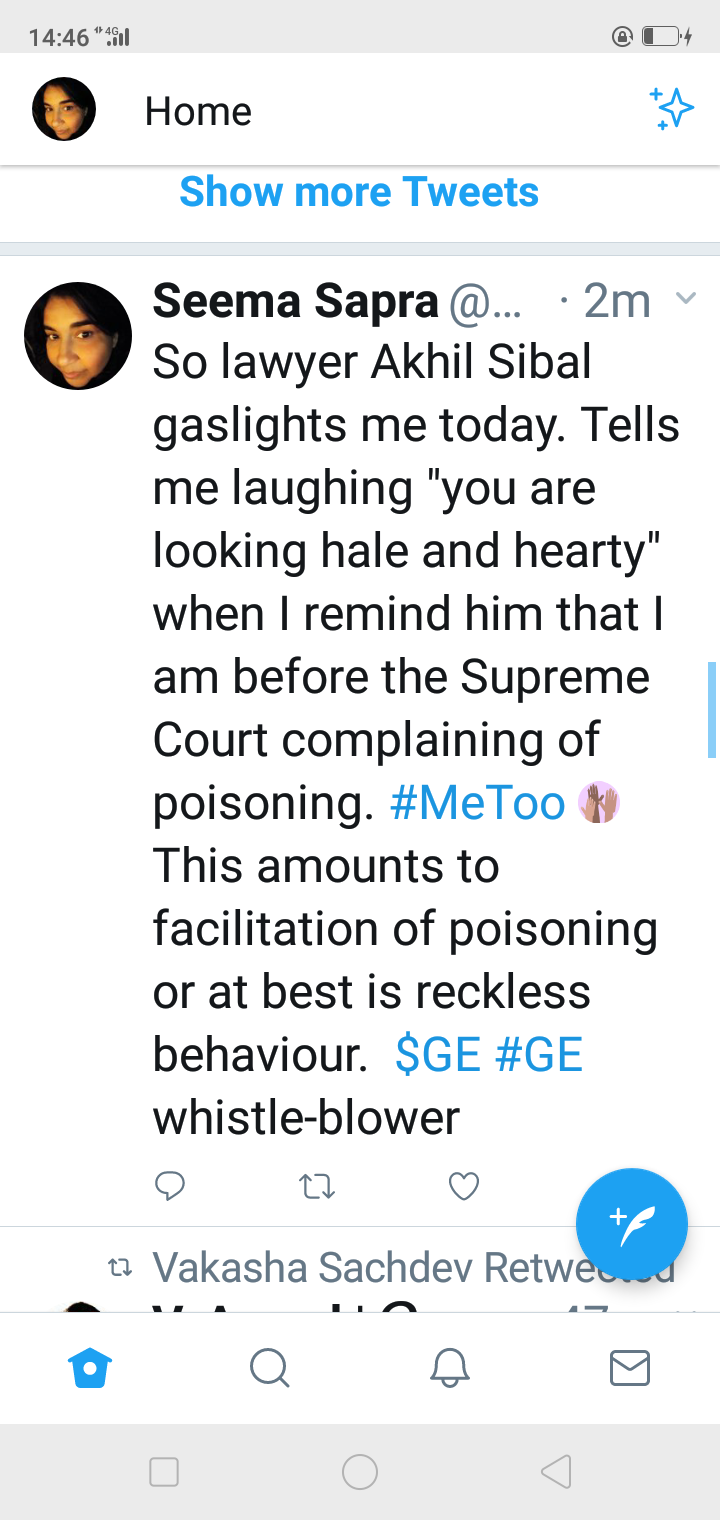Open the Notifications bell tab

click(x=450, y=1367)
